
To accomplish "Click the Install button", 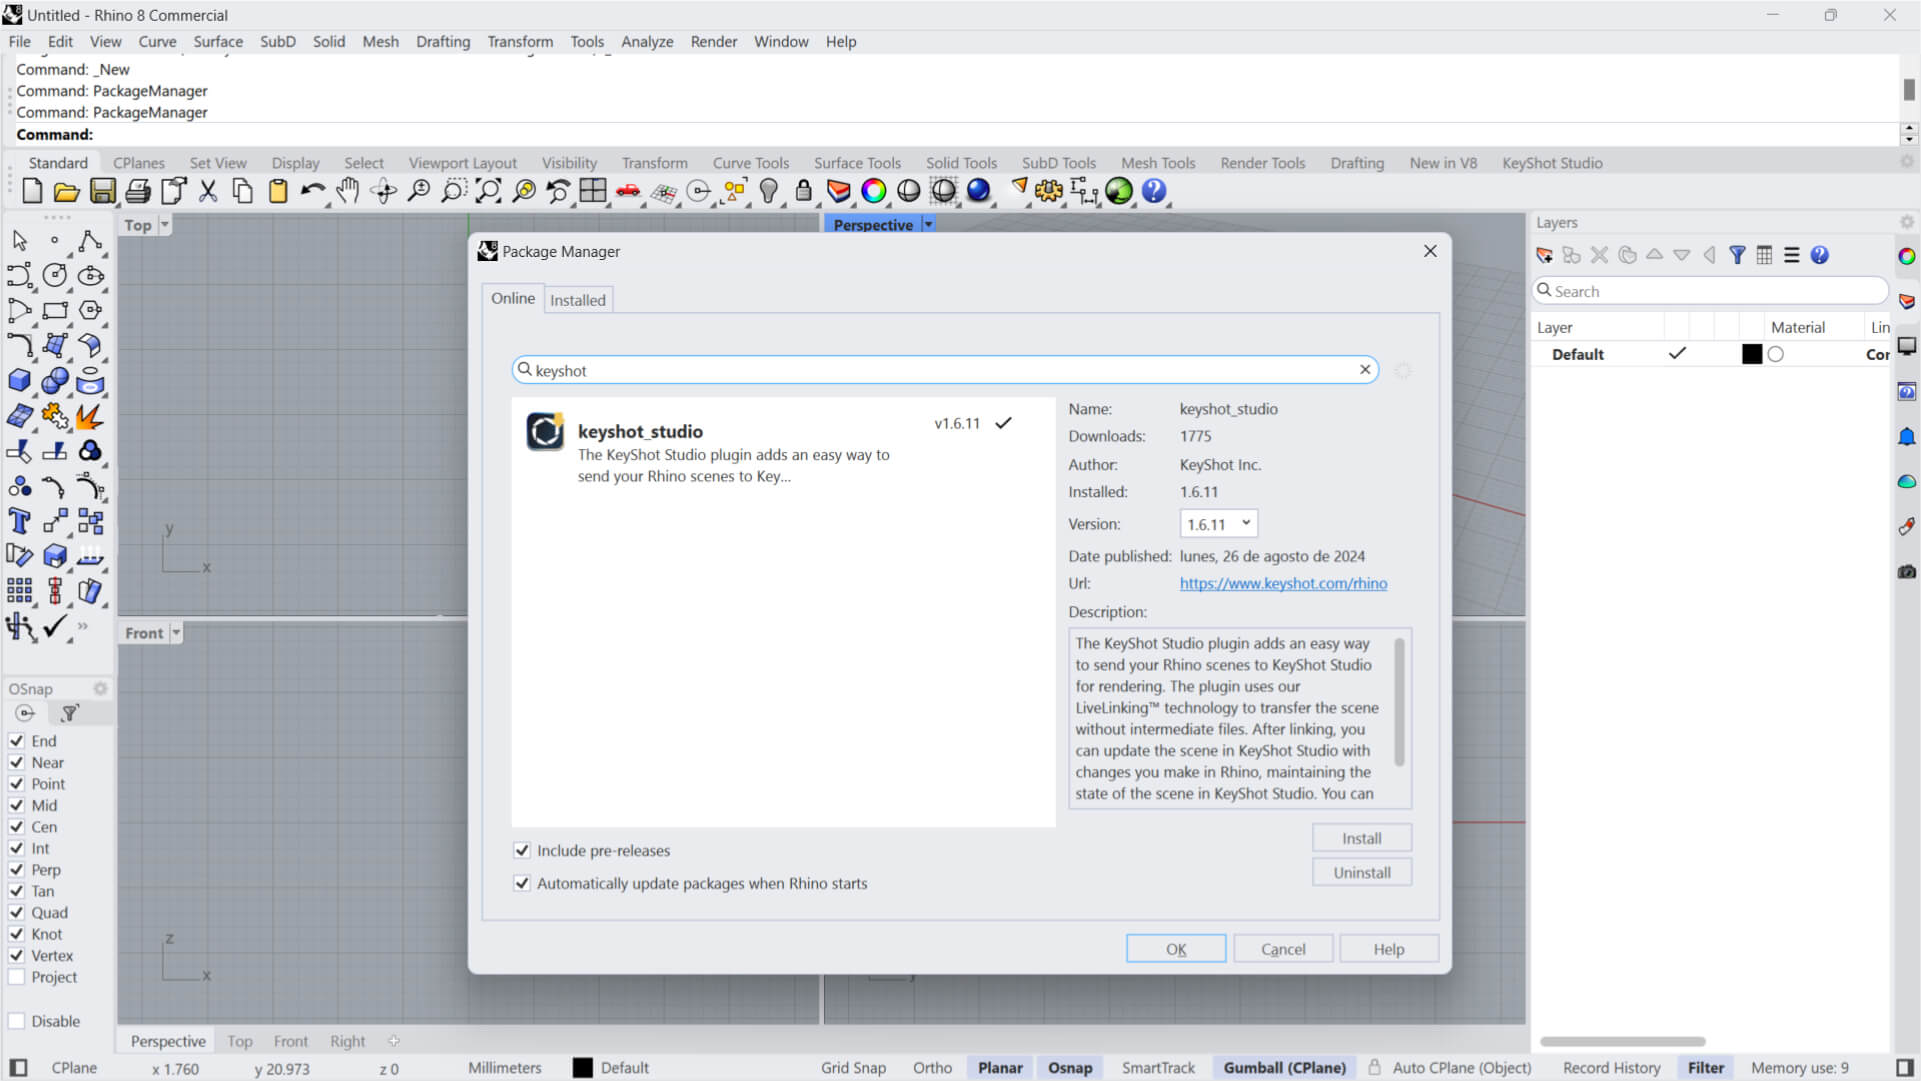I will 1362,839.
